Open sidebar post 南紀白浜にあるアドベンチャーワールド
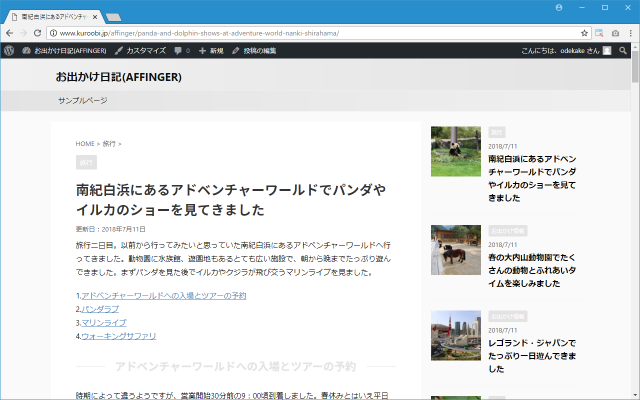 click(x=532, y=178)
